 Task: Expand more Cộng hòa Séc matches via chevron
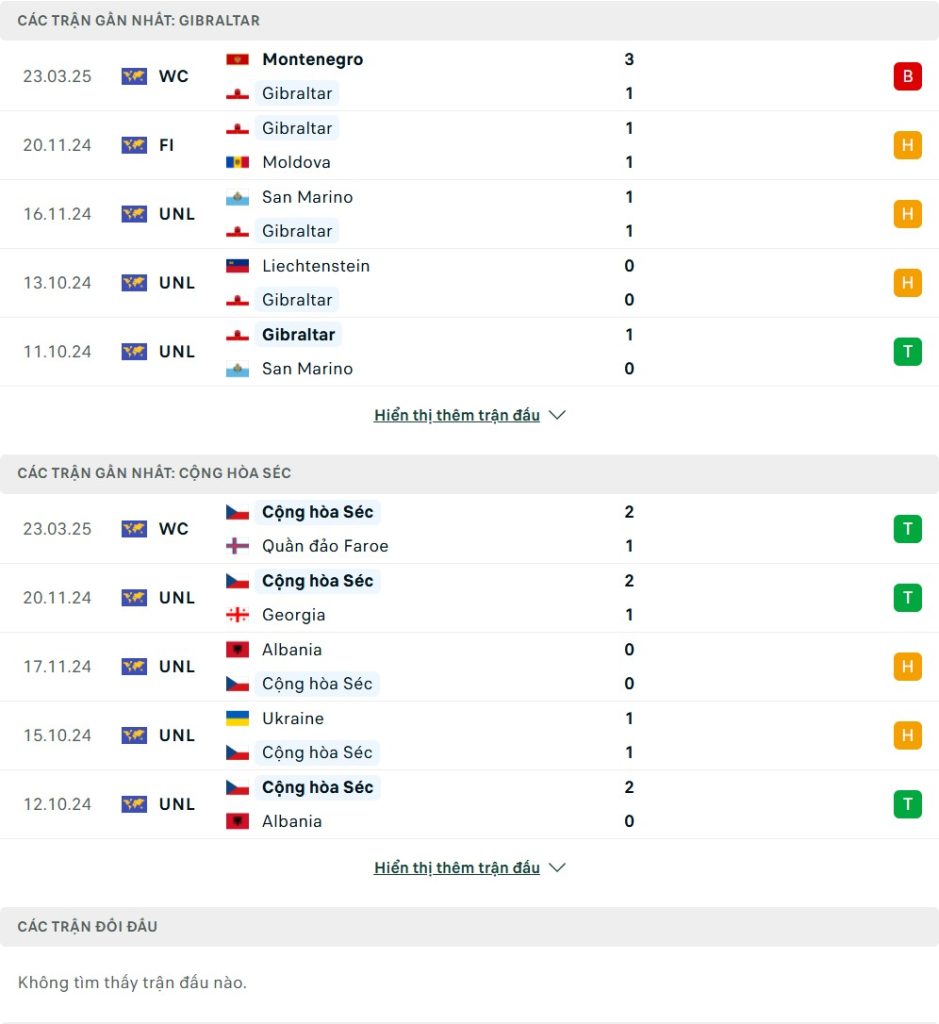click(x=557, y=868)
